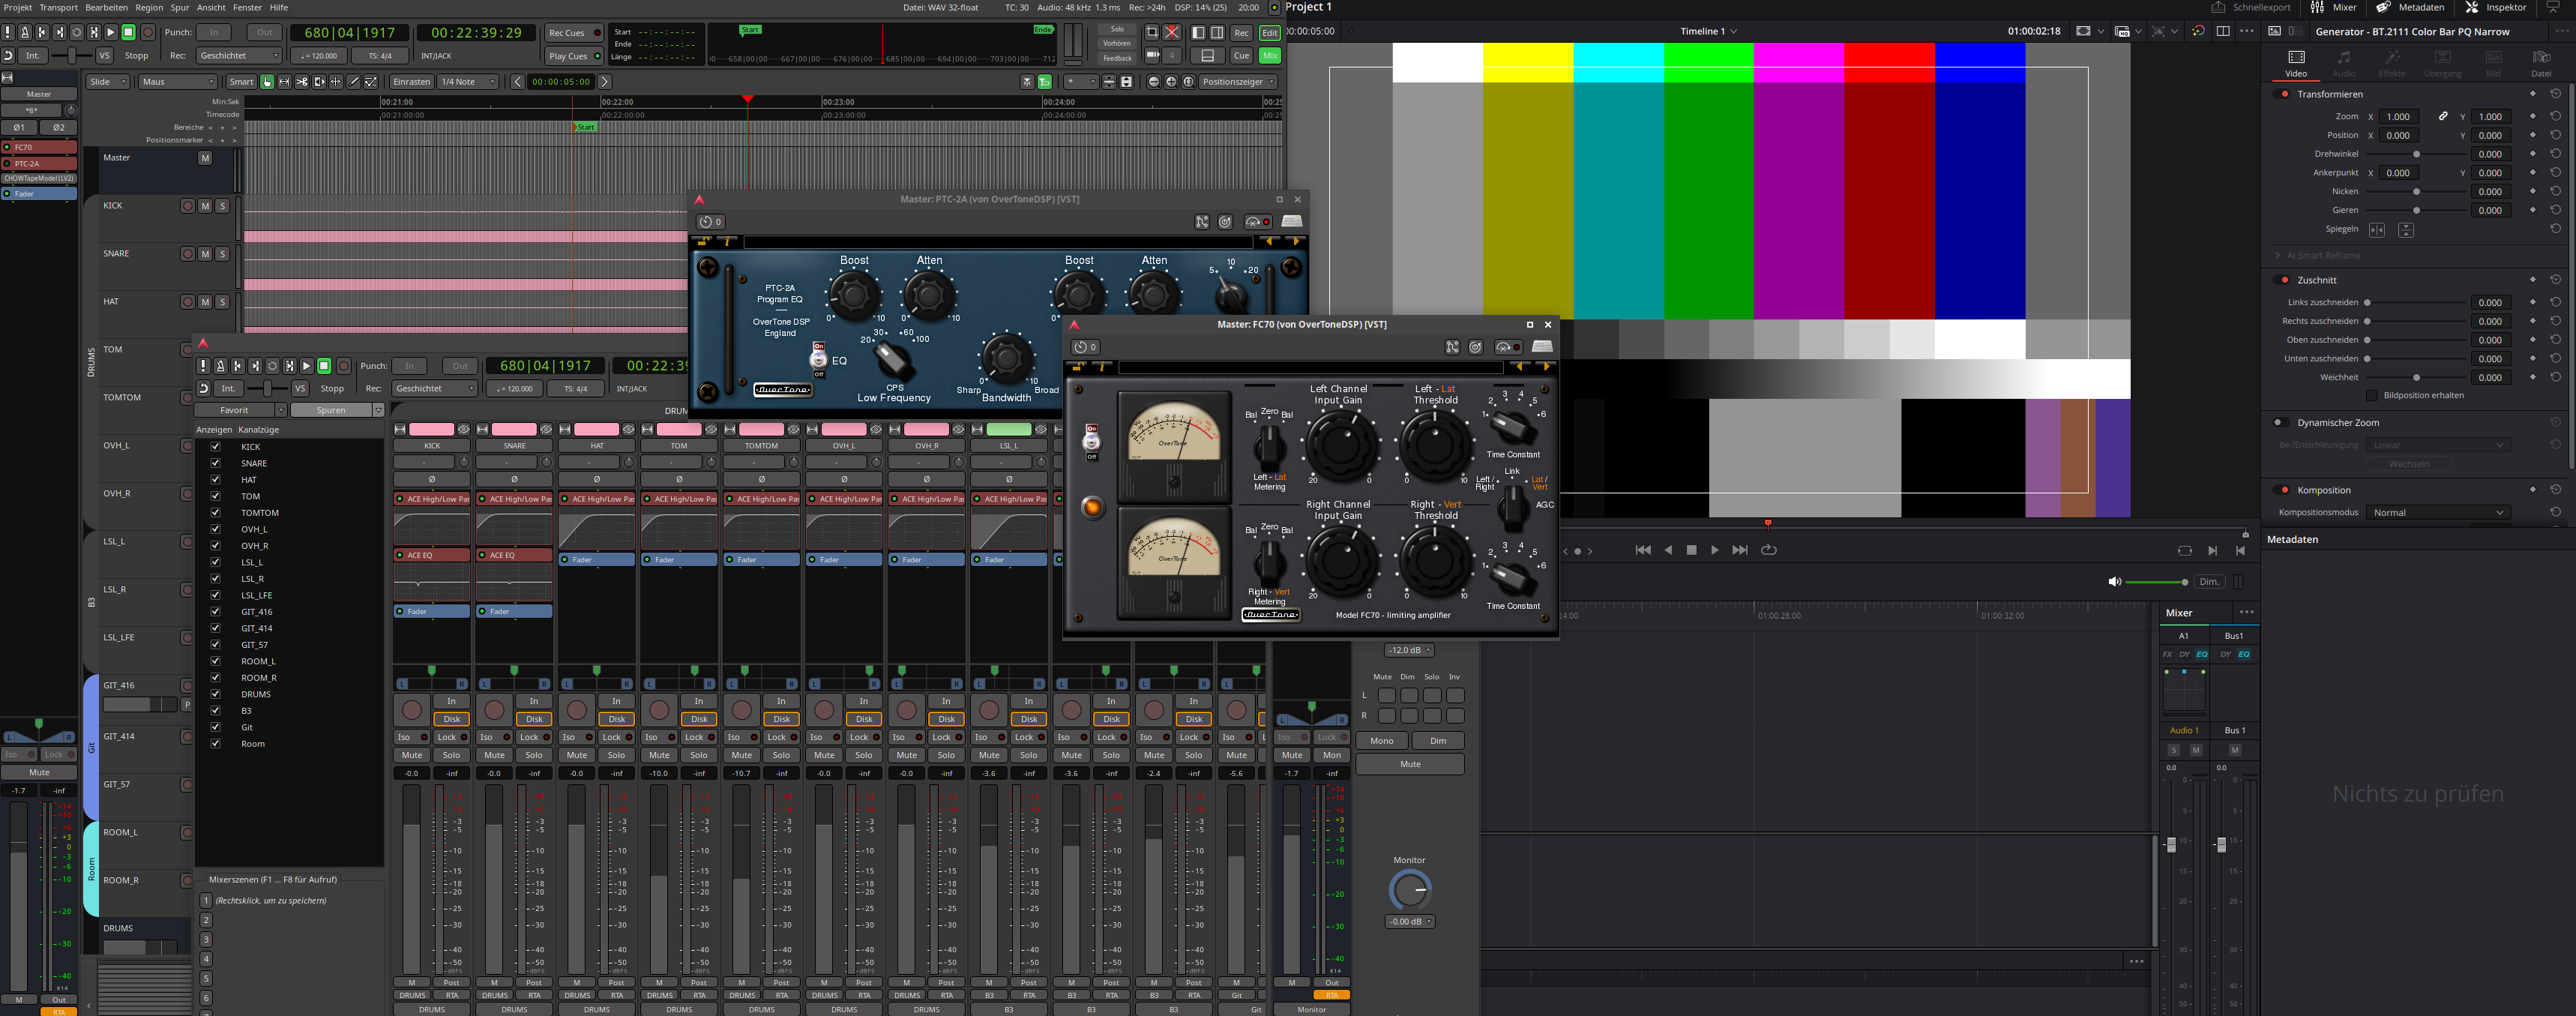2576x1016 pixels.
Task: Open keyboard icon in FC70 plugin window
Action: coord(1542,347)
